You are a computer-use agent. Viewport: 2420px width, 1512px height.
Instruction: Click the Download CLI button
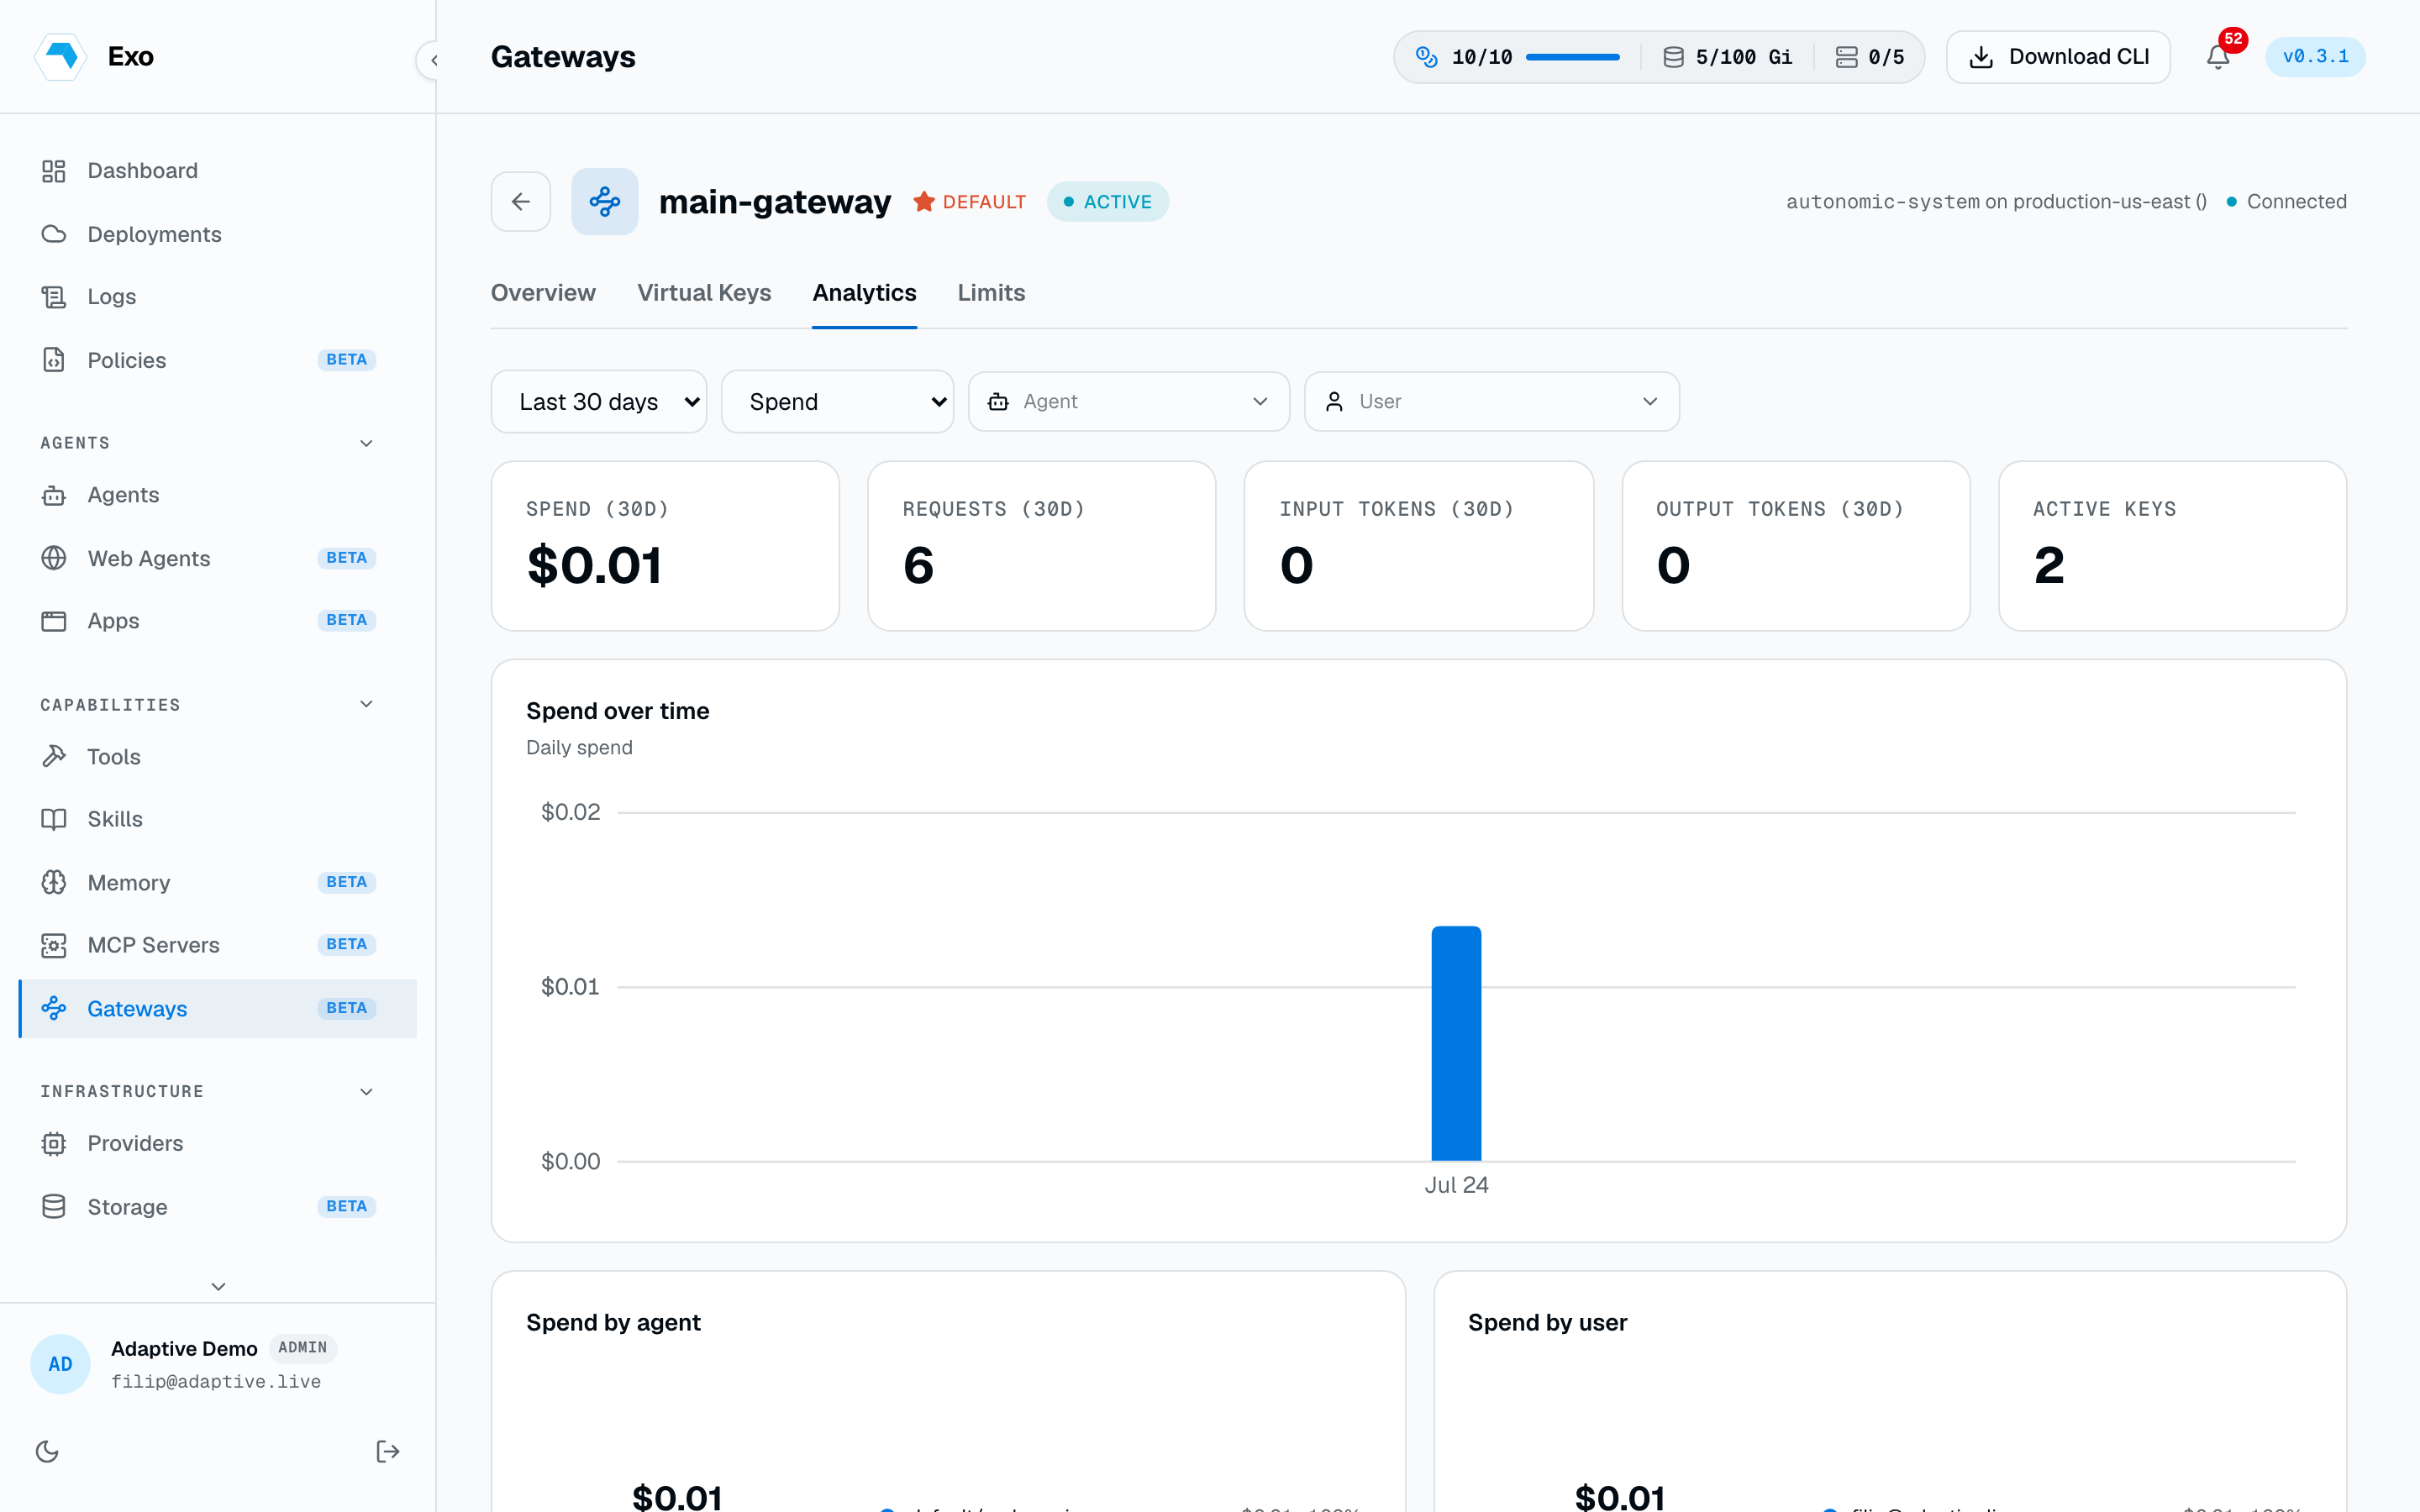2058,57
